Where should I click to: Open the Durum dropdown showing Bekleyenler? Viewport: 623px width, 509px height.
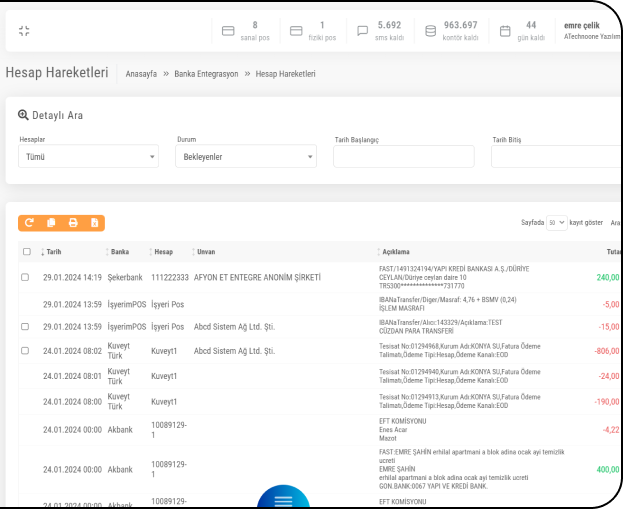[246, 157]
